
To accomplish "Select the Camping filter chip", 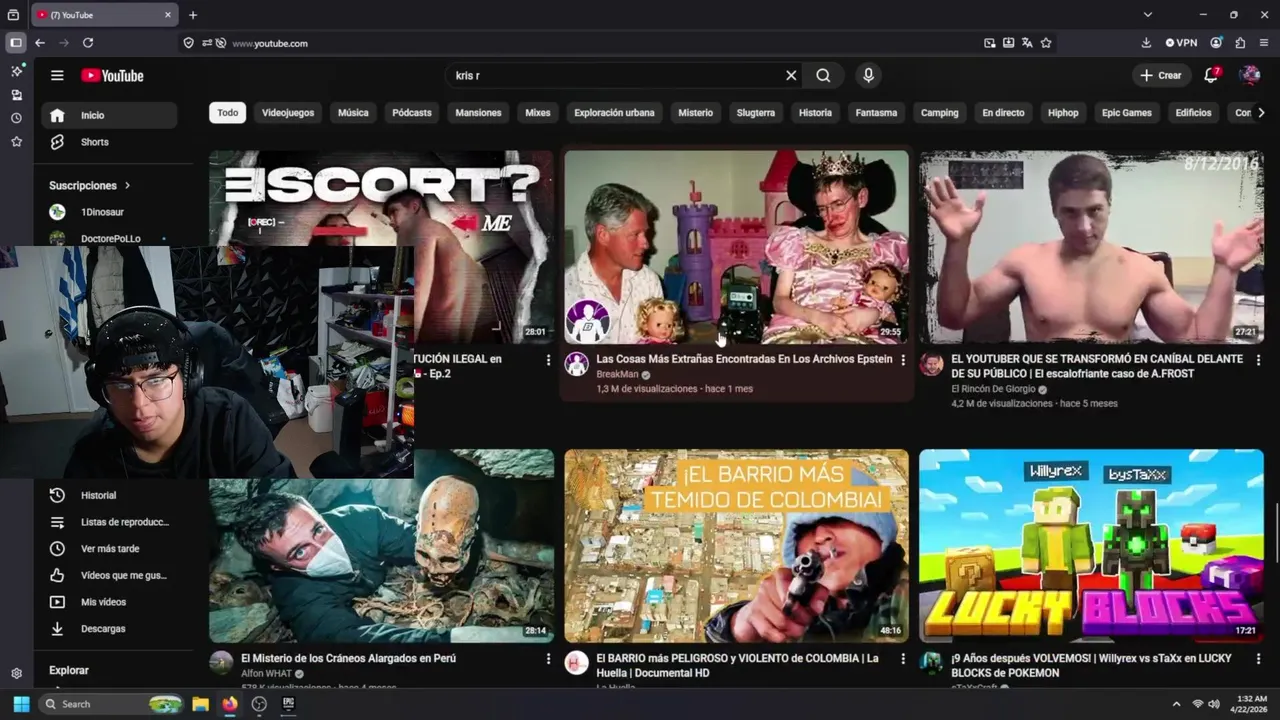I will pyautogui.click(x=939, y=113).
